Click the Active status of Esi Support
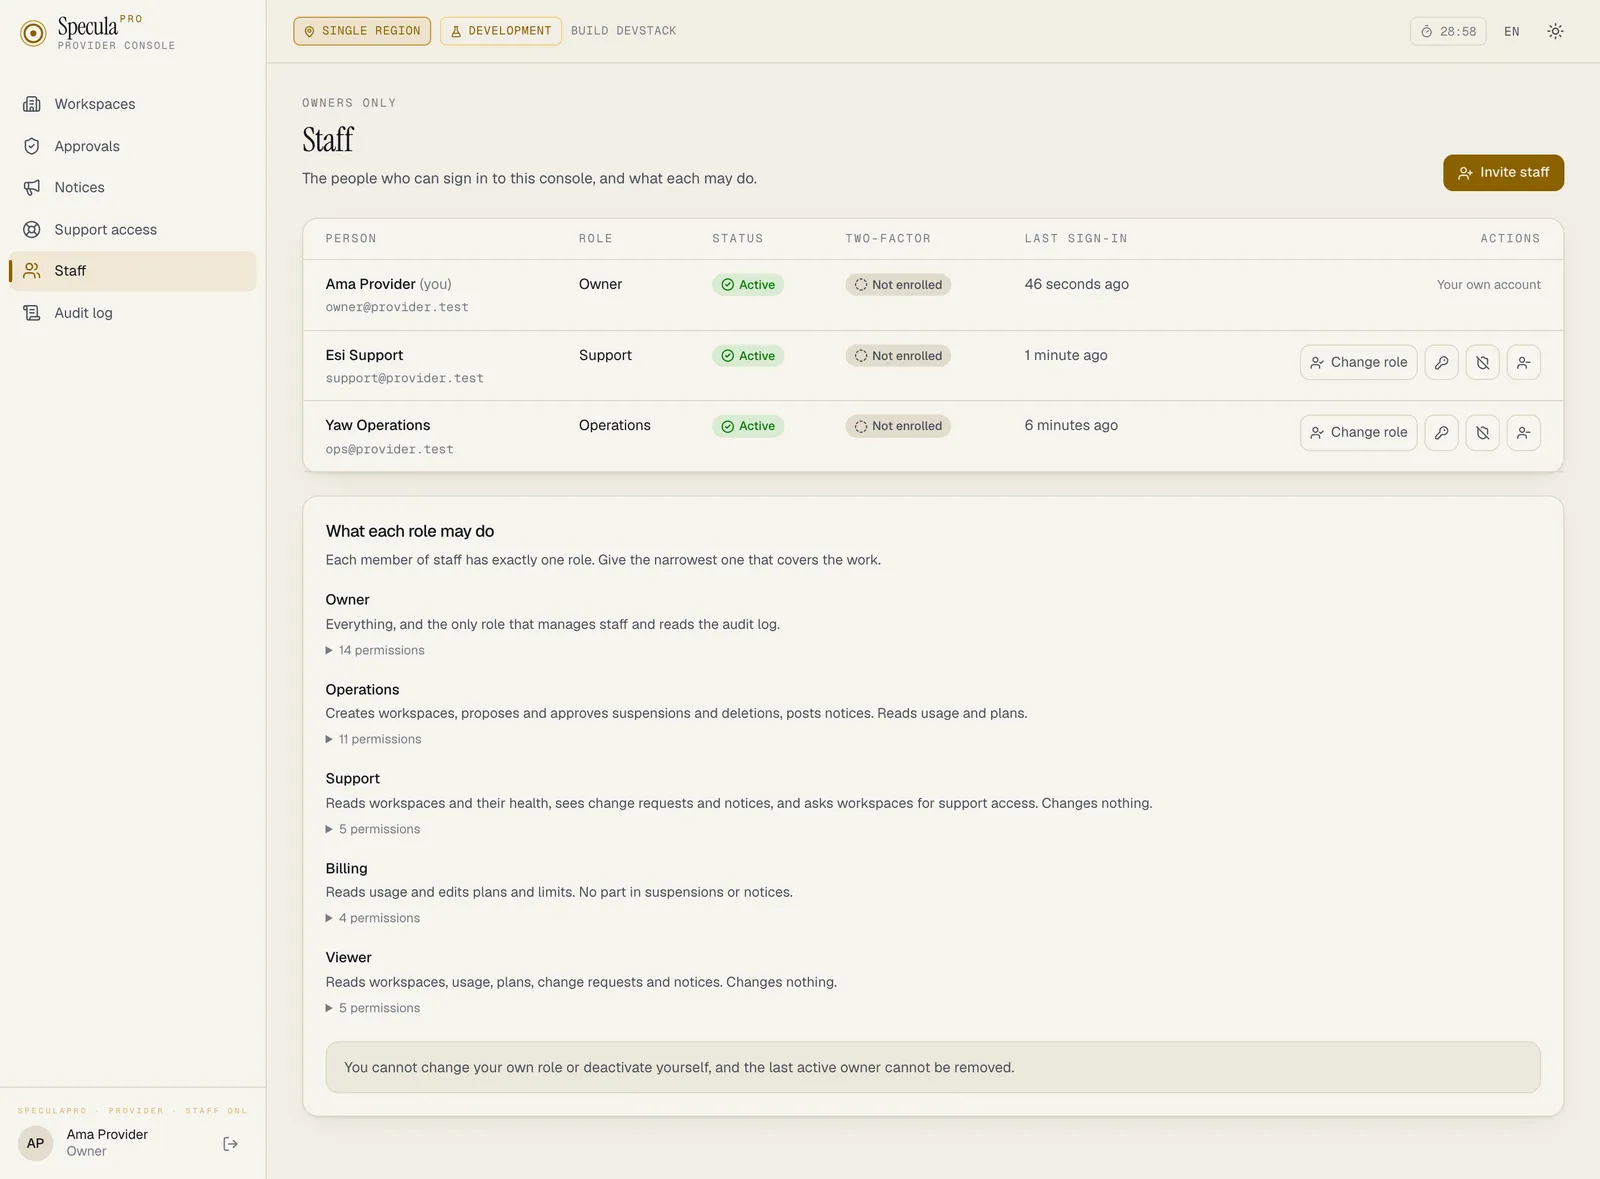Viewport: 1600px width, 1179px height. [x=748, y=356]
